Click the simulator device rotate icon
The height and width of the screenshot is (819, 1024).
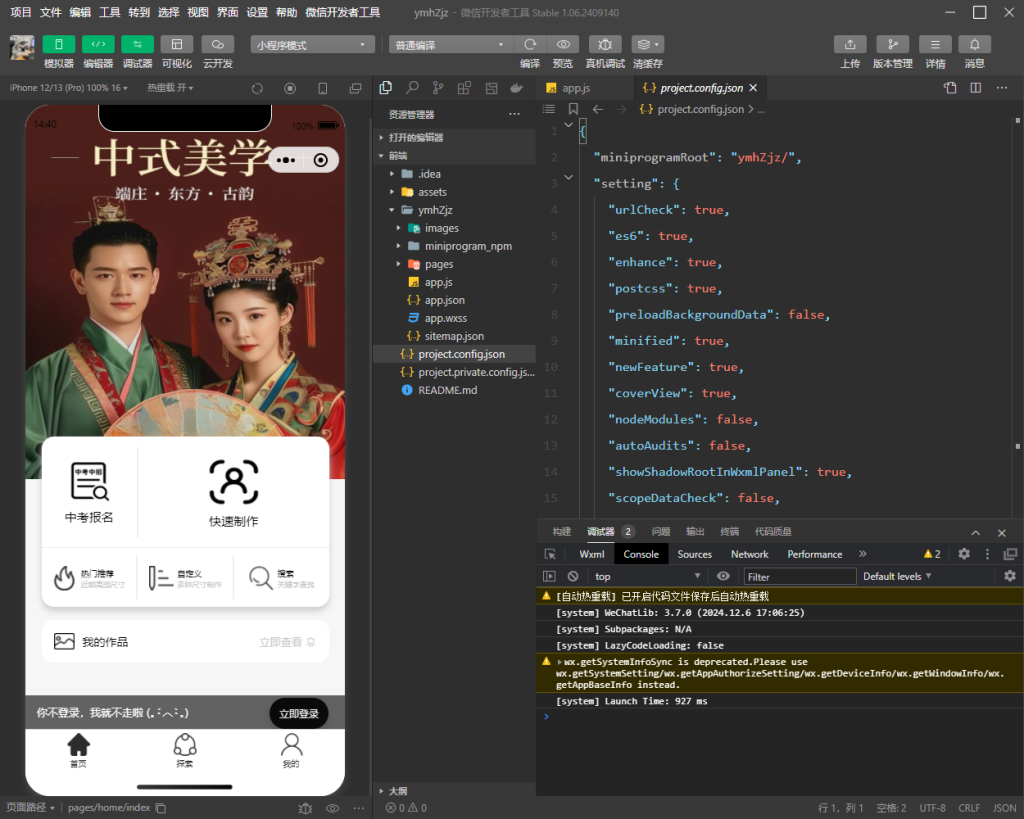coord(323,88)
